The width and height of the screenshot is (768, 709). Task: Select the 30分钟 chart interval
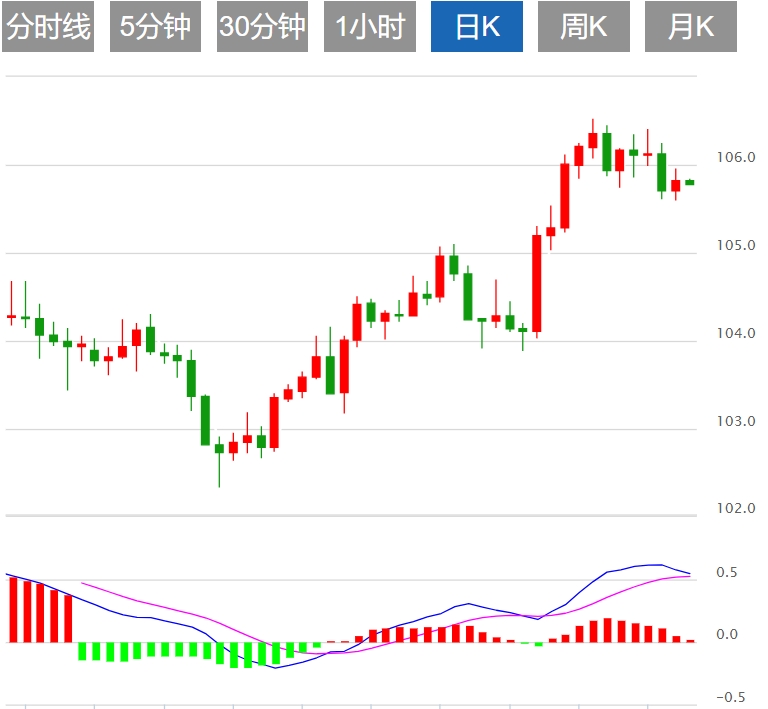[x=263, y=26]
